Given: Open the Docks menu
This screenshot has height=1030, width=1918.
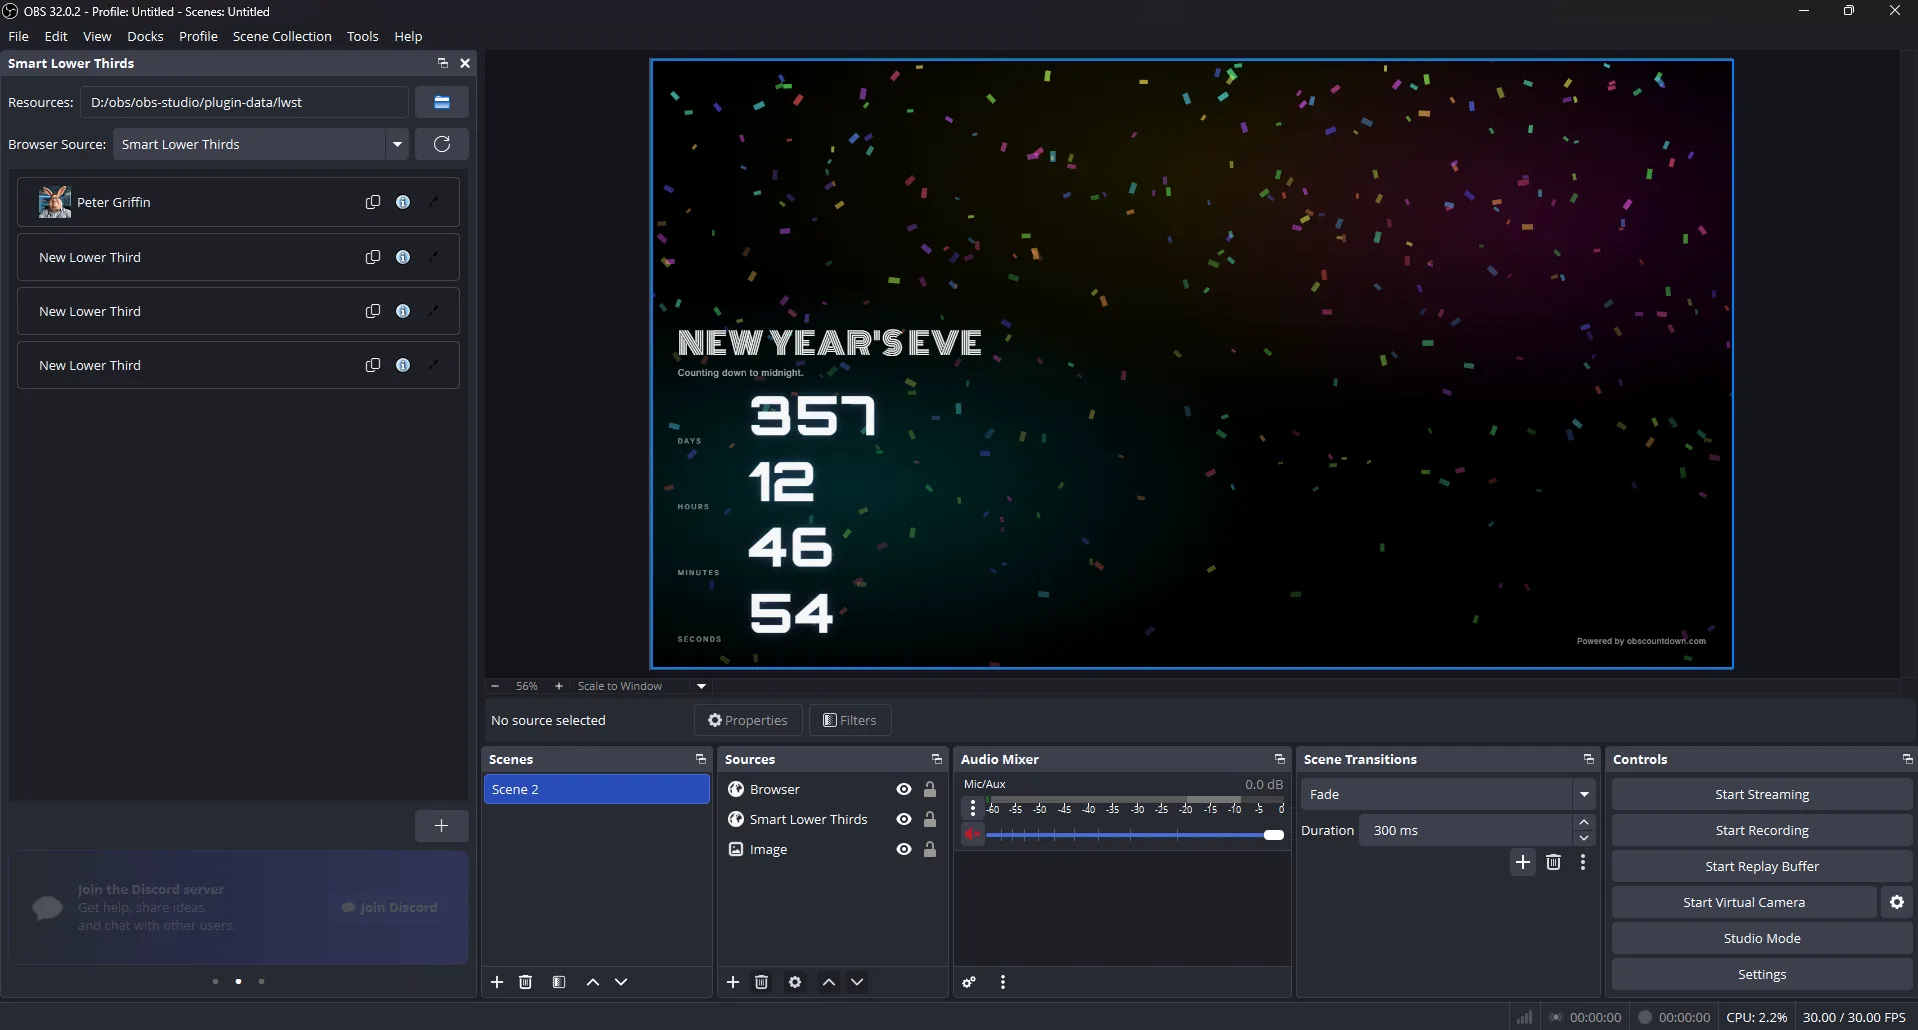Looking at the screenshot, I should point(145,36).
